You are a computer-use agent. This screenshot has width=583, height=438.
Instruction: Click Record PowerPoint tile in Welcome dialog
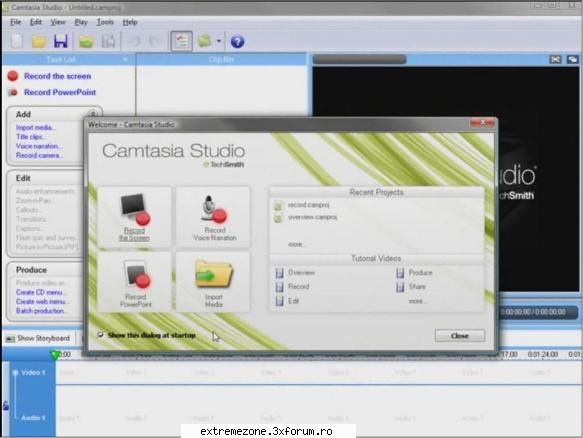134,282
